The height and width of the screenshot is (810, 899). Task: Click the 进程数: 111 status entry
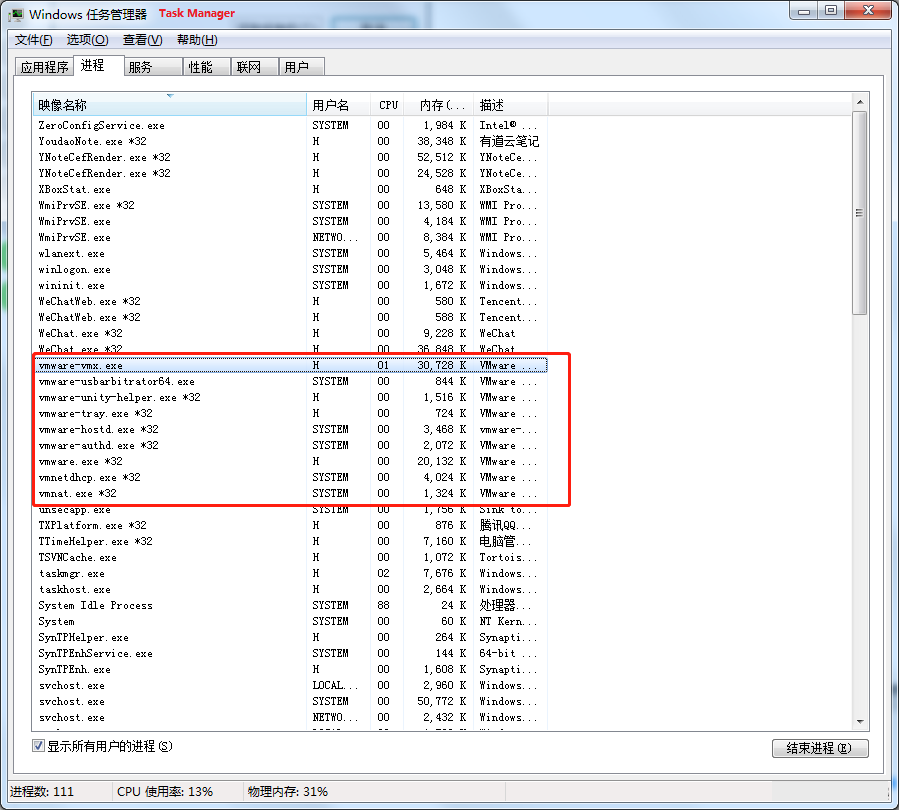tap(42, 792)
